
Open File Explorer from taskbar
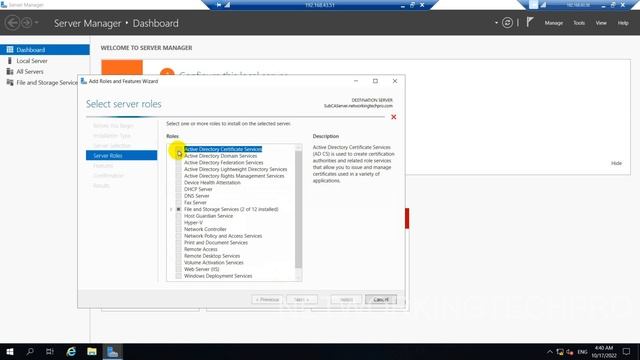click(92, 351)
